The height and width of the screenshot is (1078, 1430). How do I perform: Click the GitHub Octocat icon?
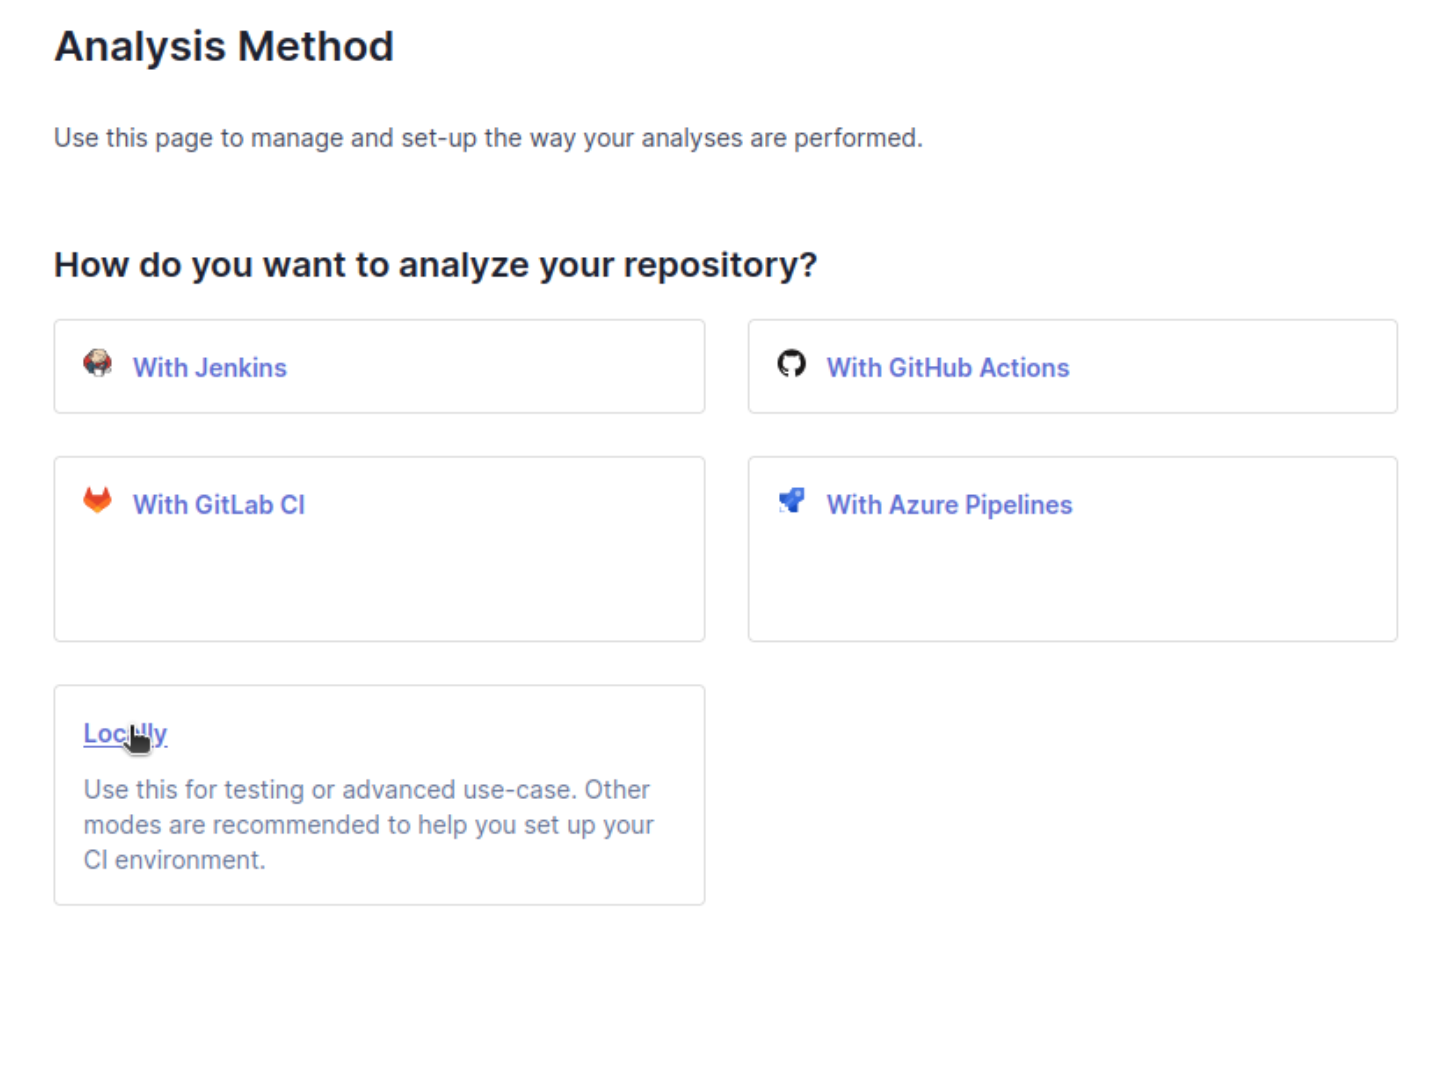791,363
